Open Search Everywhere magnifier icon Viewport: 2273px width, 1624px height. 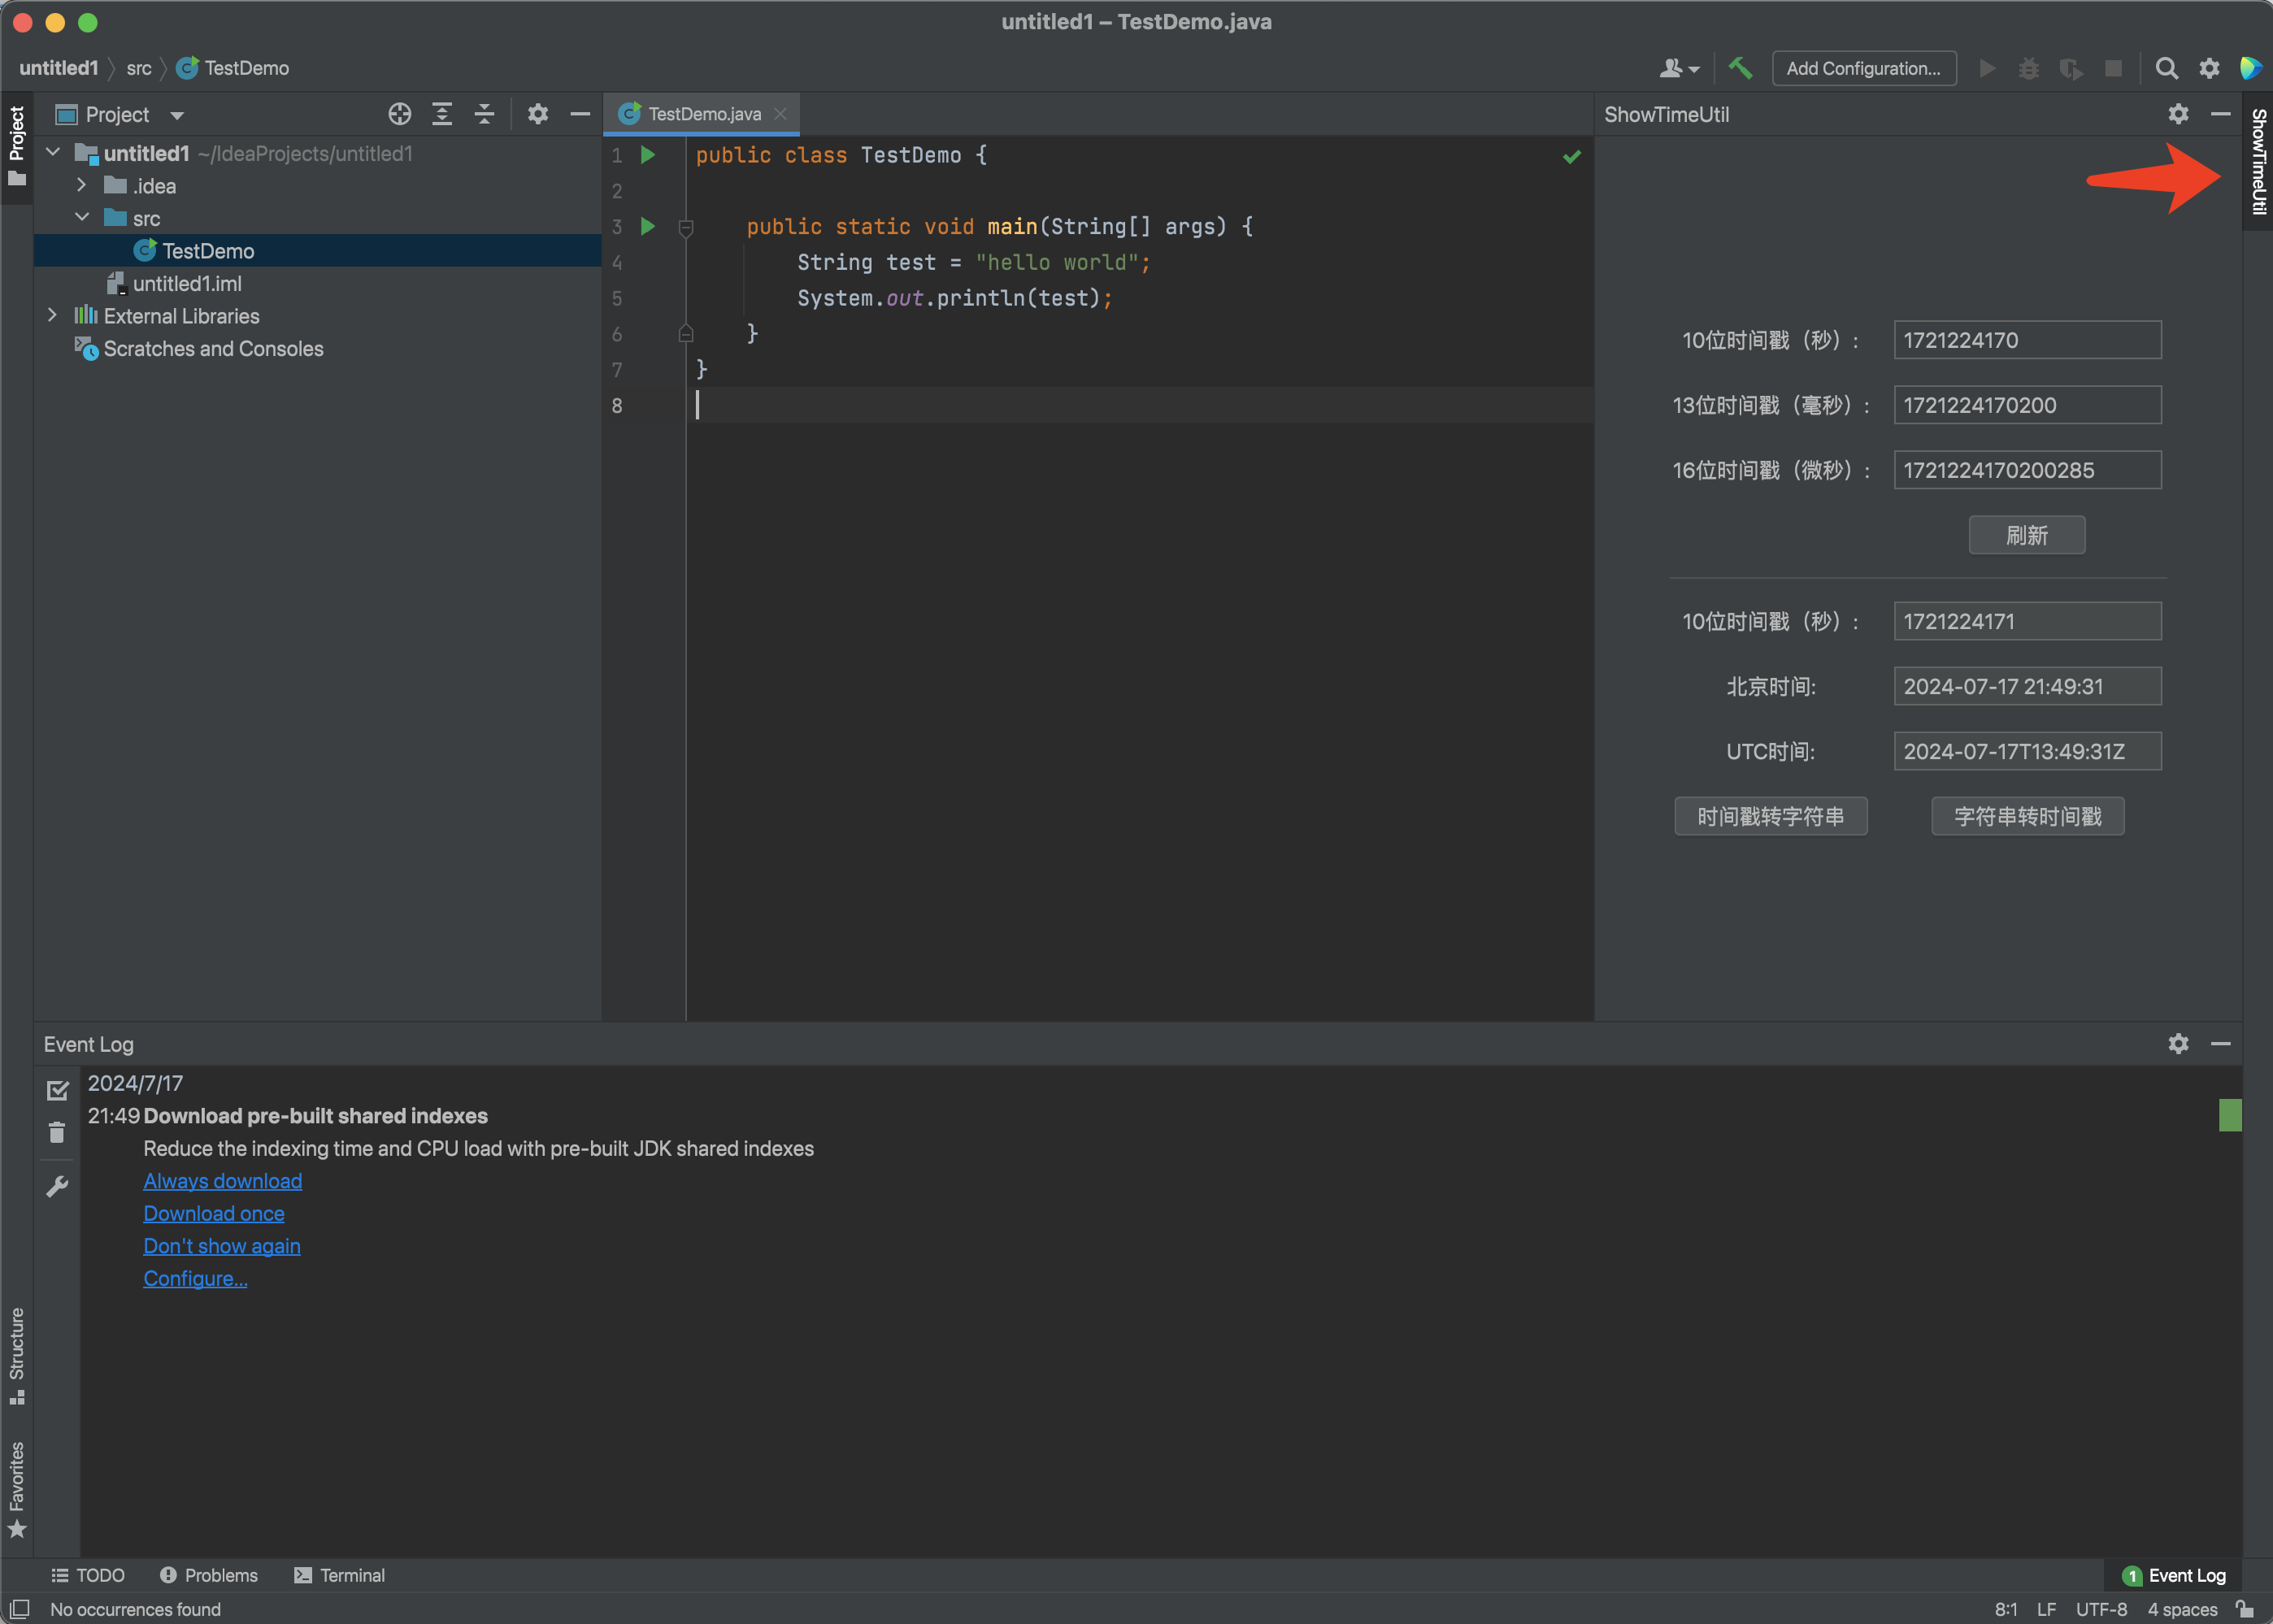[2166, 68]
